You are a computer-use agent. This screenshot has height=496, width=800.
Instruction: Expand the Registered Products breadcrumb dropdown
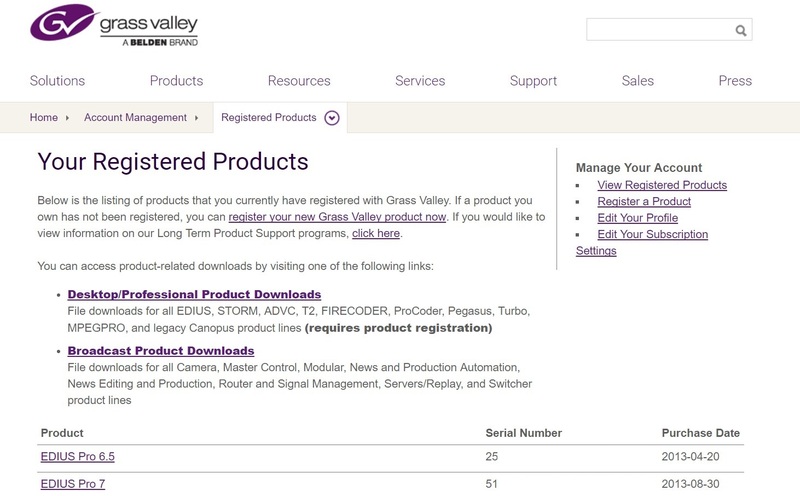point(332,118)
